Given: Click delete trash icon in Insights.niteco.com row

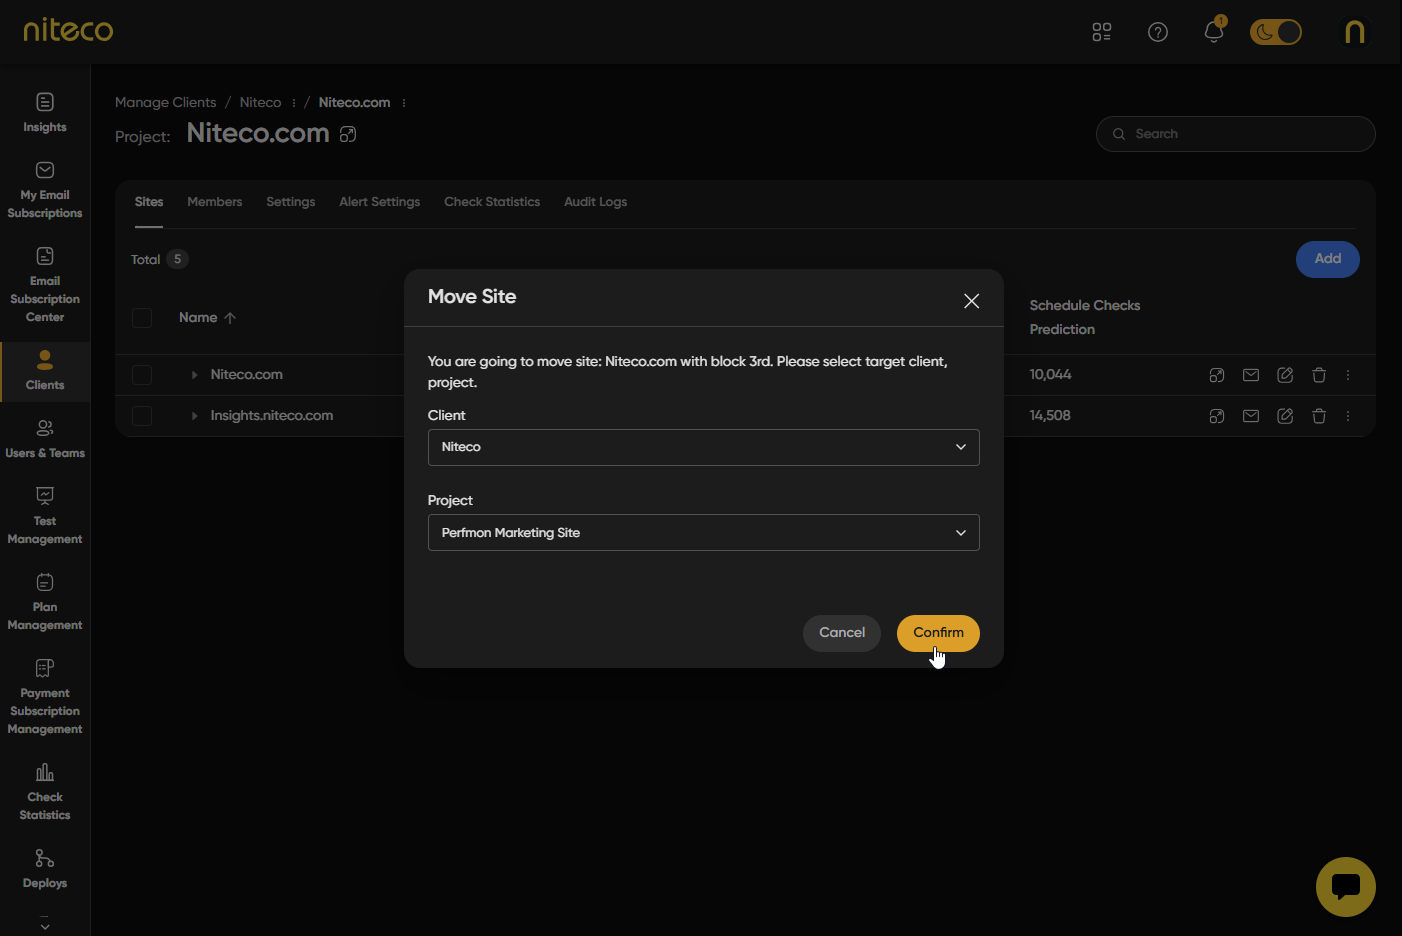Looking at the screenshot, I should point(1319,416).
